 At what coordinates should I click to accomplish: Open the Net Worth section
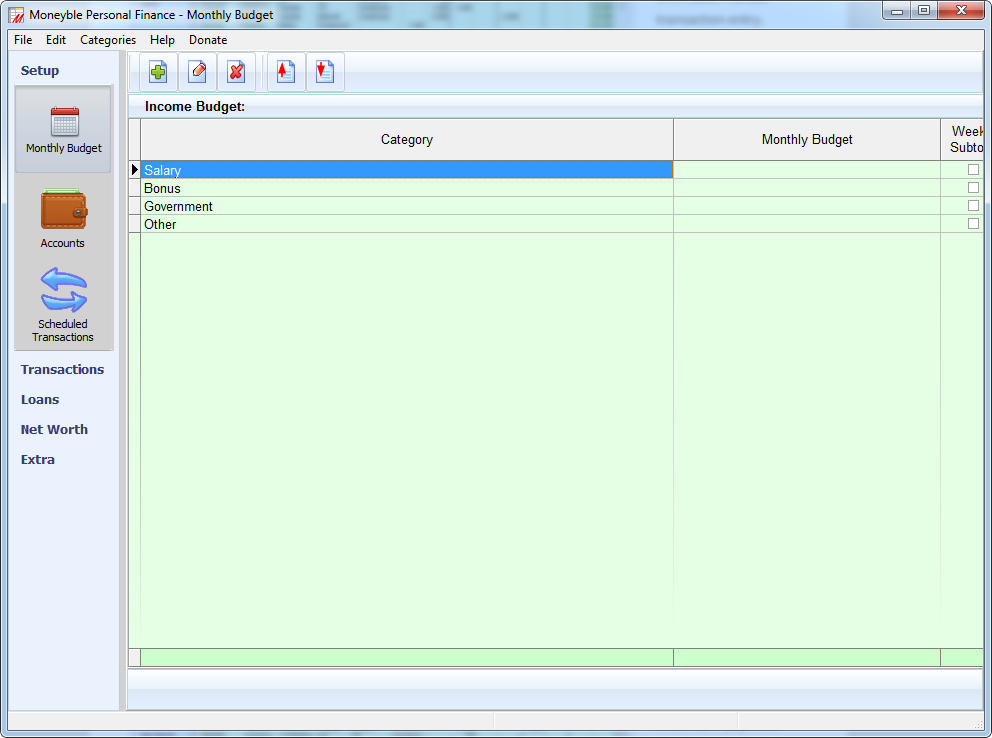coord(54,429)
